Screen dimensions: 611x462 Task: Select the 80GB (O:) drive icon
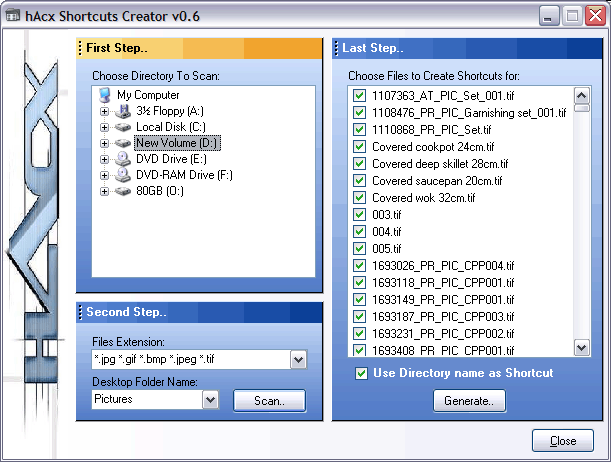pyautogui.click(x=123, y=191)
